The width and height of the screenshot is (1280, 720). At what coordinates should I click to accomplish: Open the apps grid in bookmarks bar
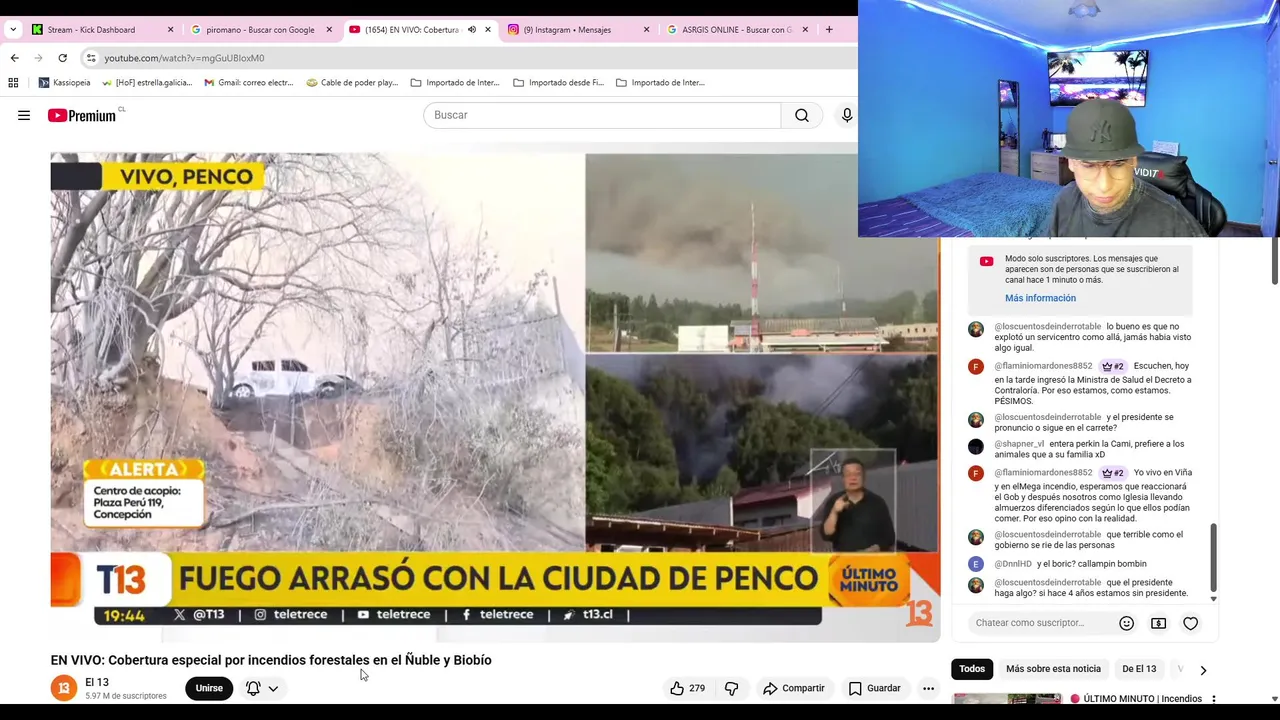click(13, 83)
